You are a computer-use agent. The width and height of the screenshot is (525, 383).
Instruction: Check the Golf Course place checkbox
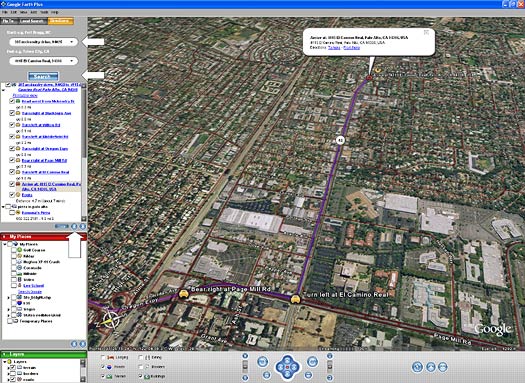(x=14, y=250)
